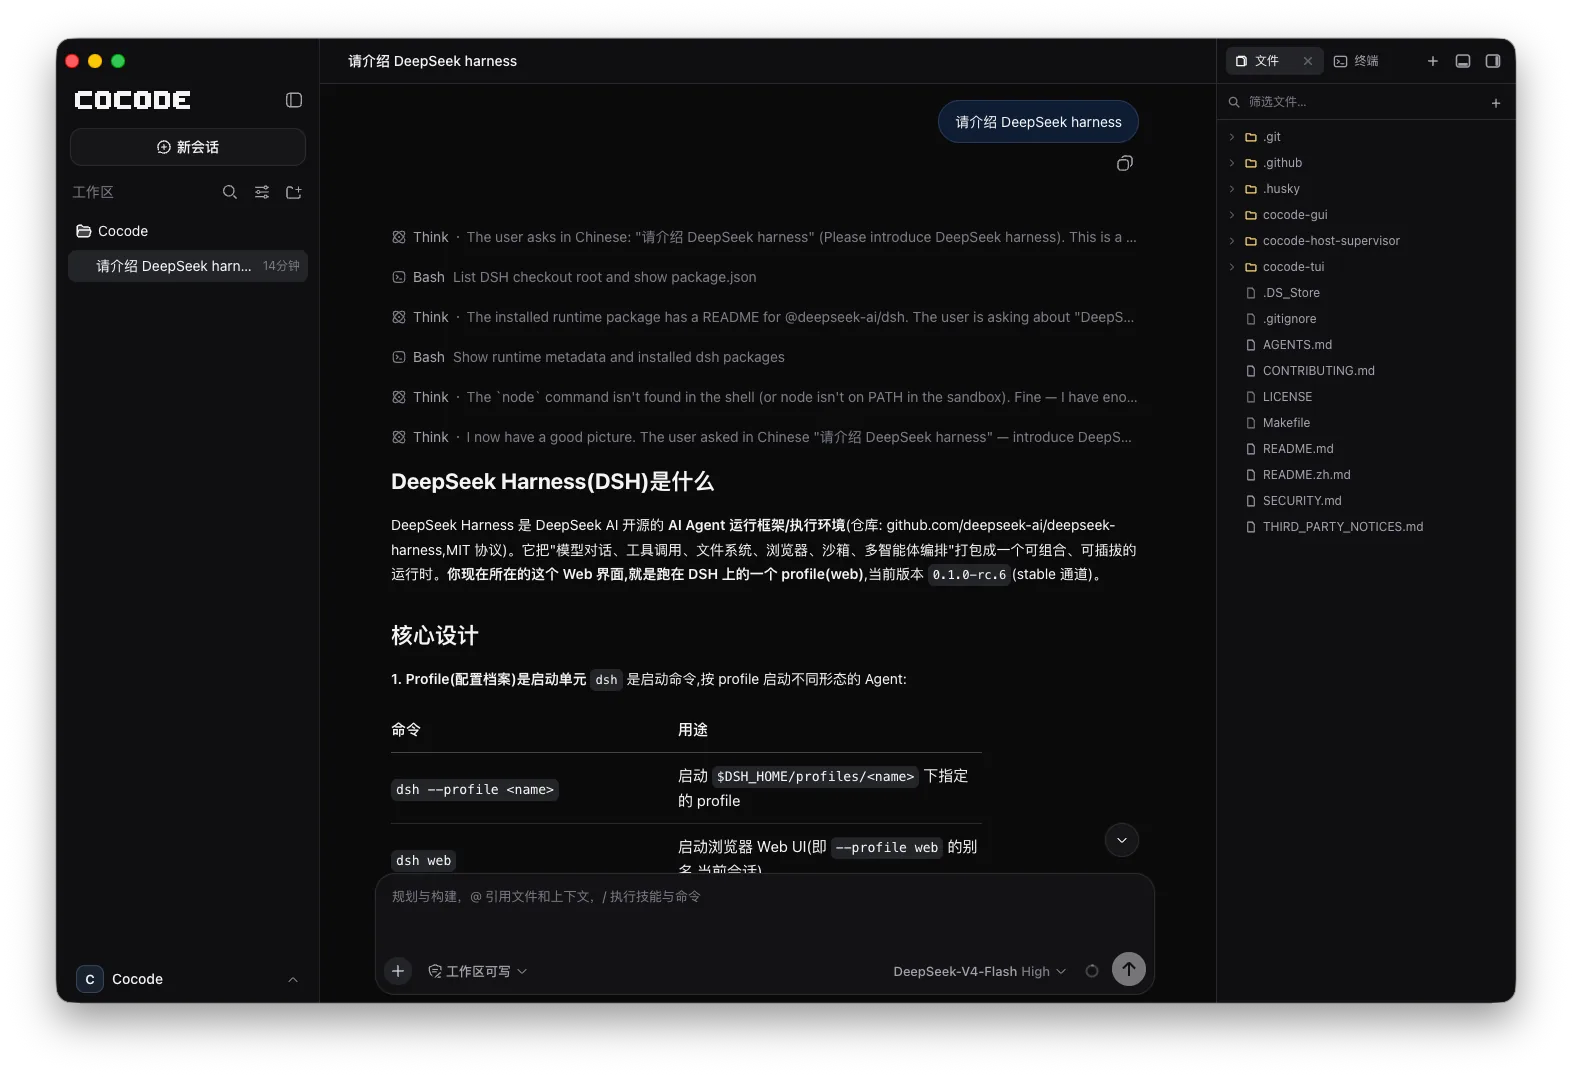Click the 核心设计 heading
1572x1077 pixels.
(x=435, y=636)
